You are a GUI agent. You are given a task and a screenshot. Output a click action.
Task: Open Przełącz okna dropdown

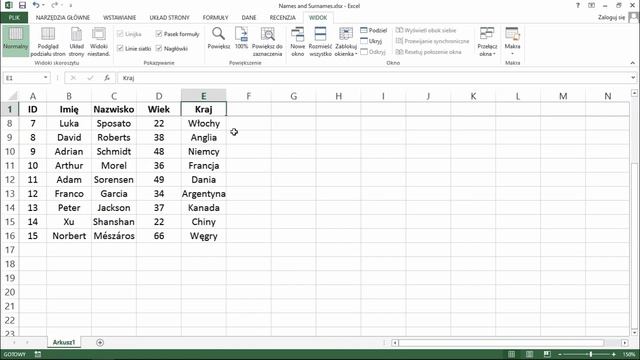(x=487, y=42)
